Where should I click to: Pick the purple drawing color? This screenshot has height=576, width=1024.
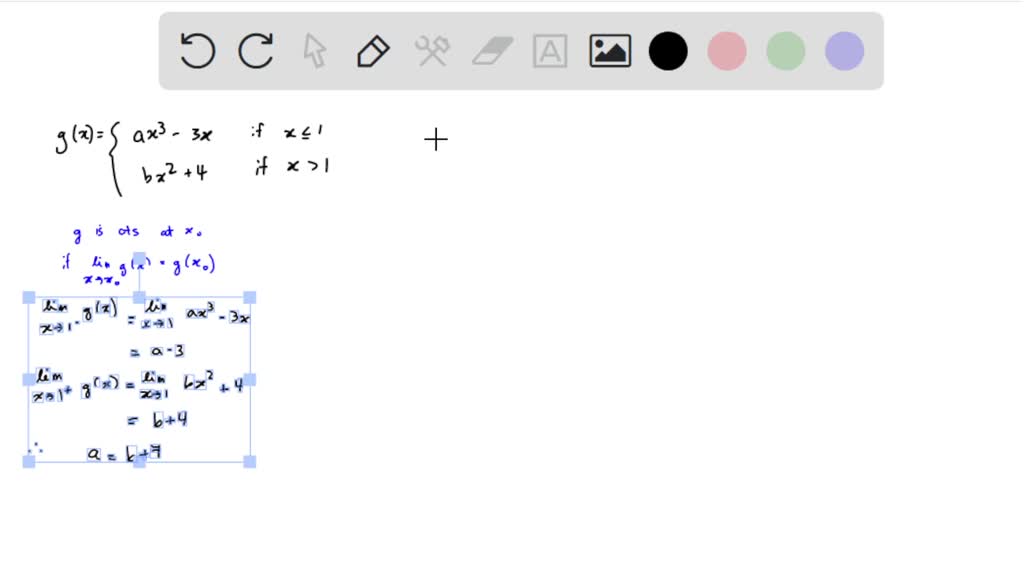842,50
